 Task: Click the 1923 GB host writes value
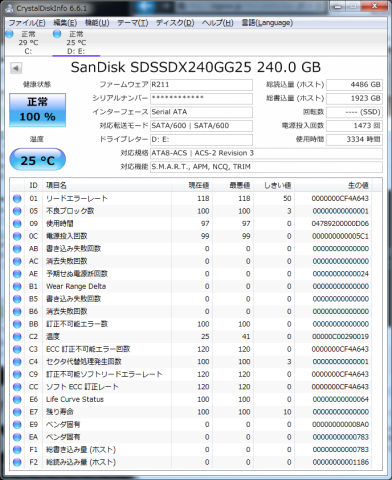click(x=354, y=98)
